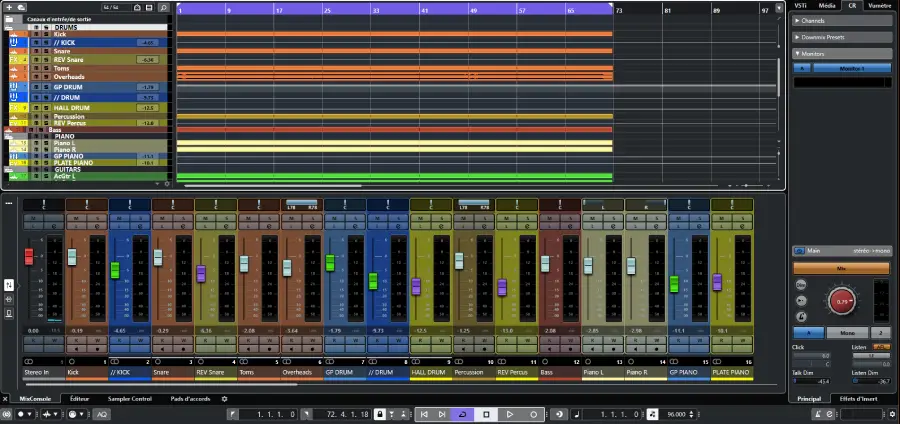Screen dimensions: 900x424
Task: Switch to the Média tab
Action: (x=827, y=5)
